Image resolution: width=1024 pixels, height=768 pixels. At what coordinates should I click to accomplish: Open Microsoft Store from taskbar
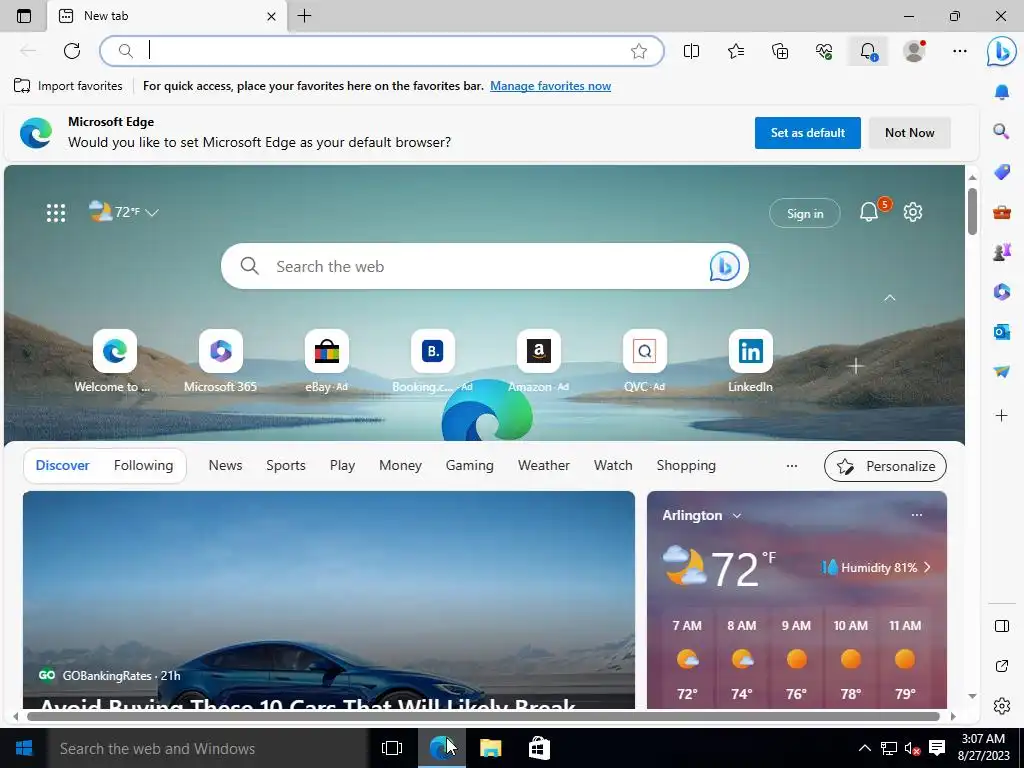click(x=539, y=748)
